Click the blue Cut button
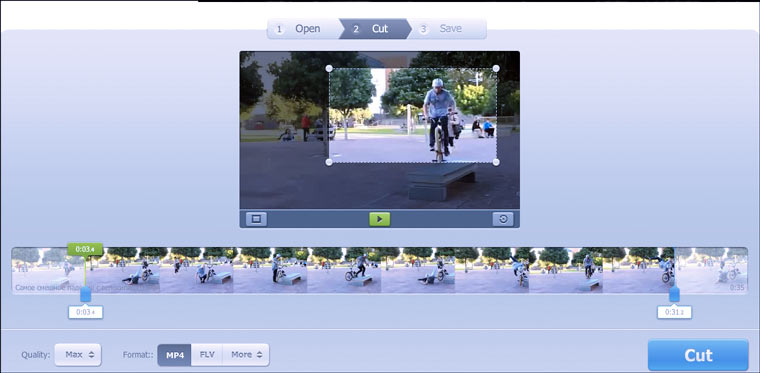This screenshot has width=760, height=373. tap(698, 355)
